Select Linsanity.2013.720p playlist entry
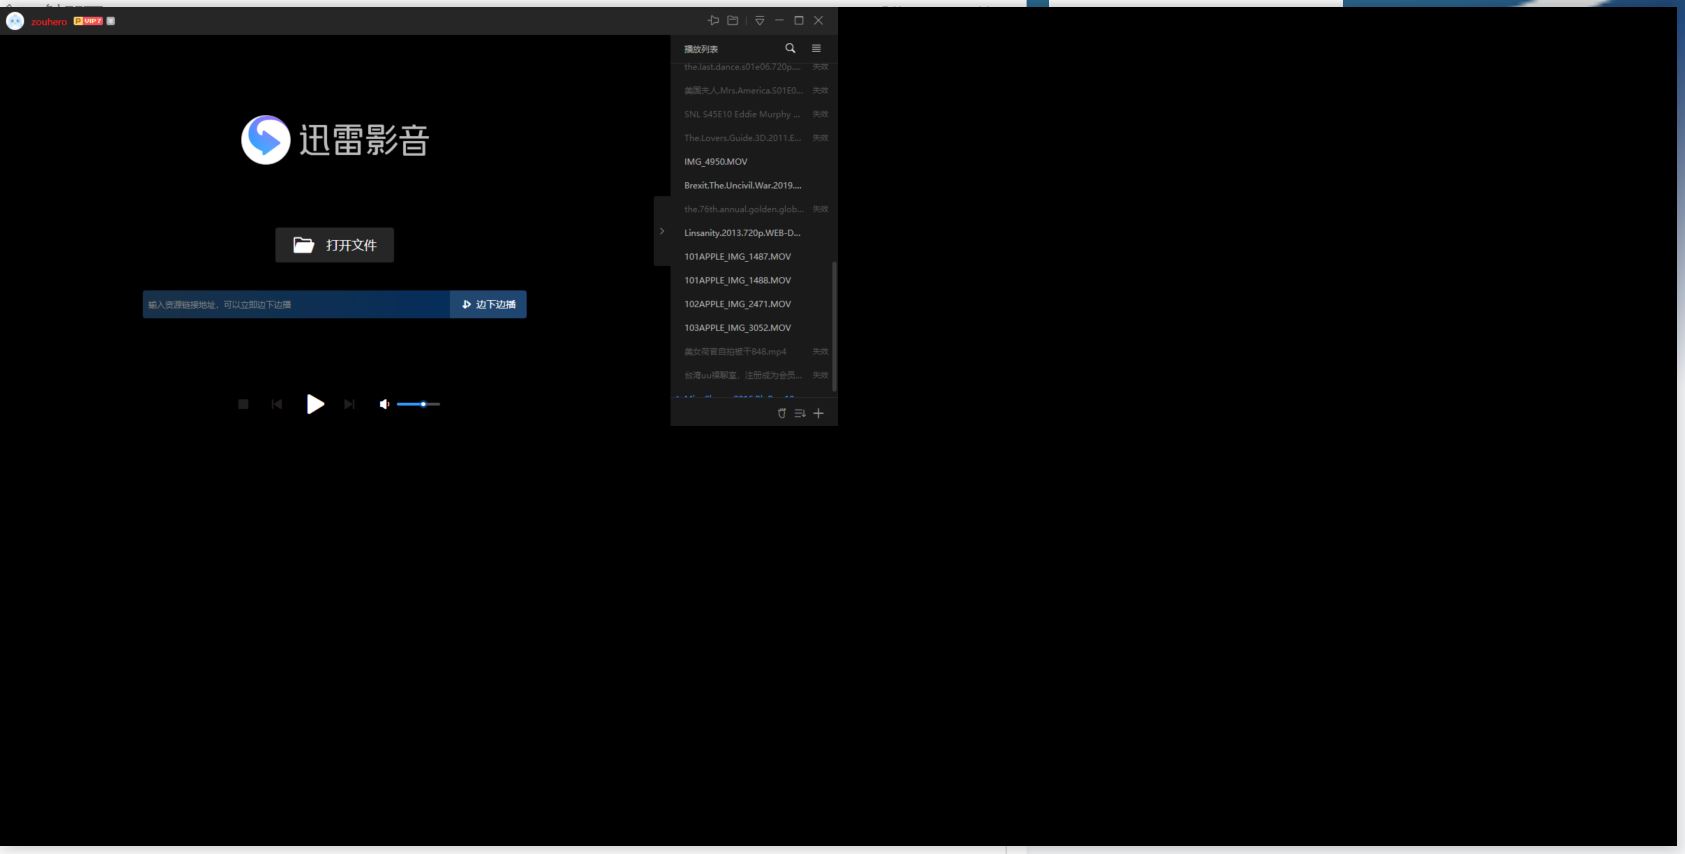Screen dimensions: 1685x854 click(x=742, y=233)
